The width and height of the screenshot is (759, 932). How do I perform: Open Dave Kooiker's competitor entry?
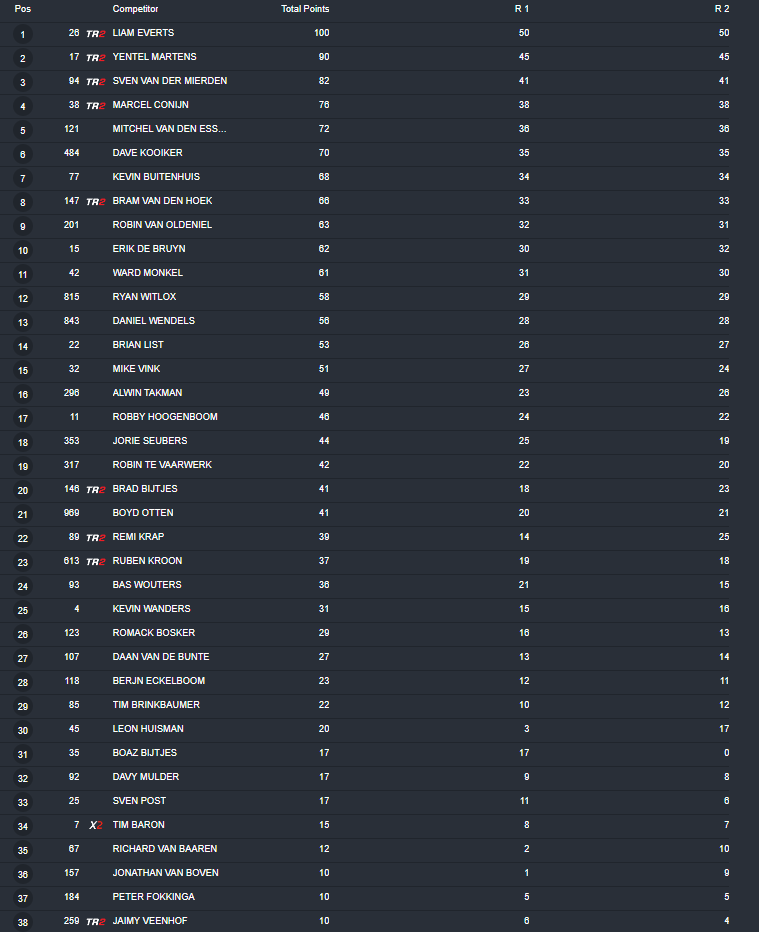click(147, 153)
